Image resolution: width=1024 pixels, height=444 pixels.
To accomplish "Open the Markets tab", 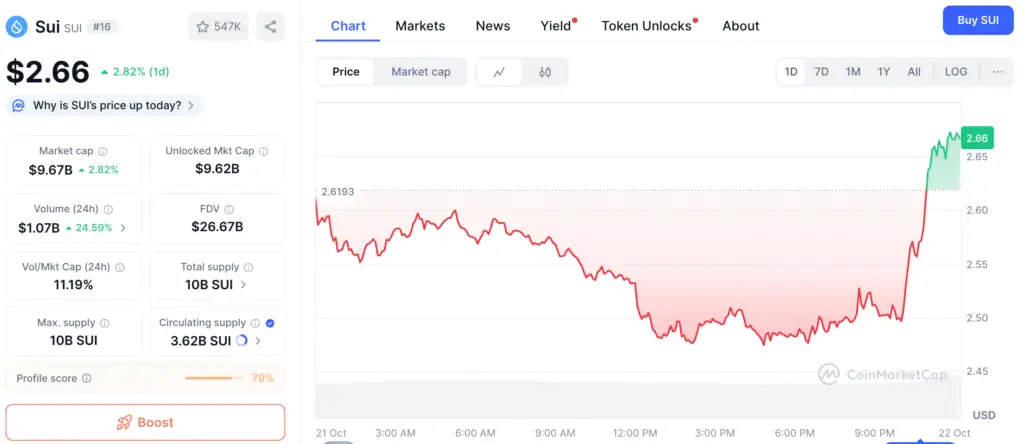I will pos(420,26).
